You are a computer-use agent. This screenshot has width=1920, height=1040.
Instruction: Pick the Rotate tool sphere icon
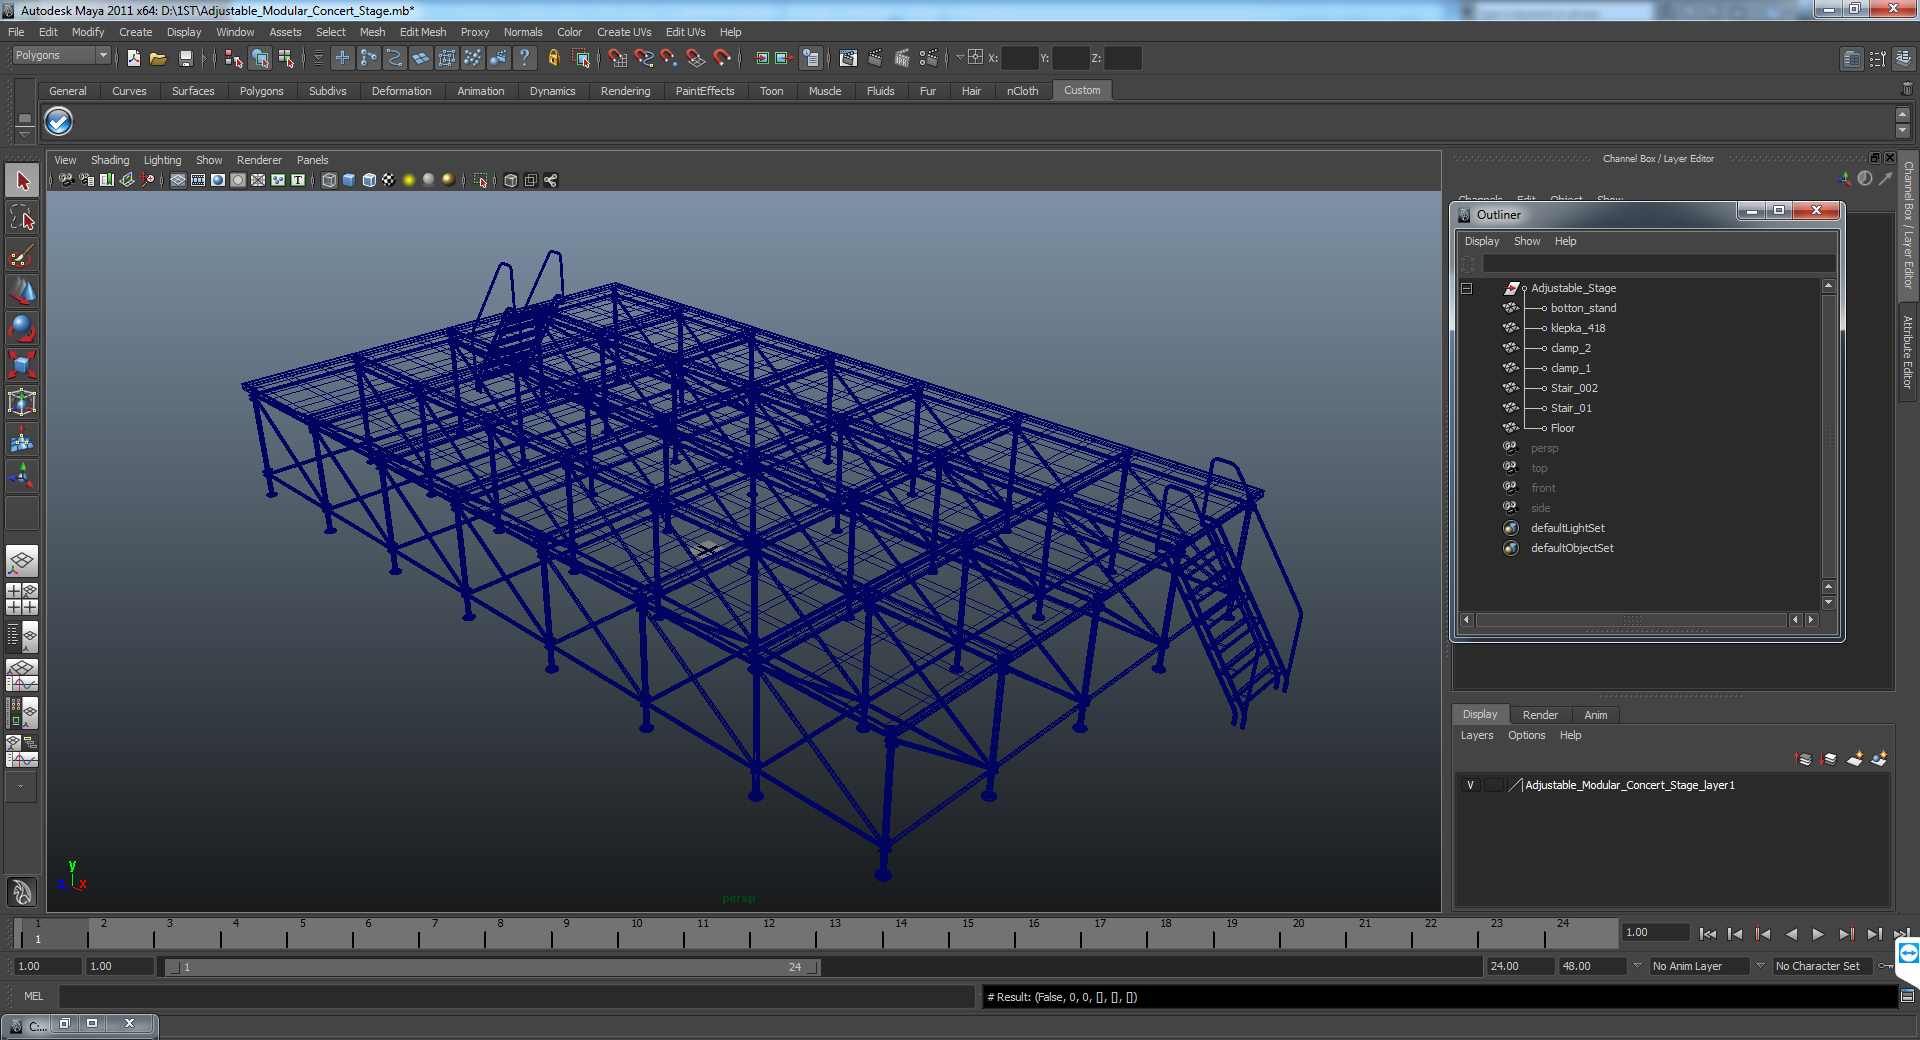(22, 328)
